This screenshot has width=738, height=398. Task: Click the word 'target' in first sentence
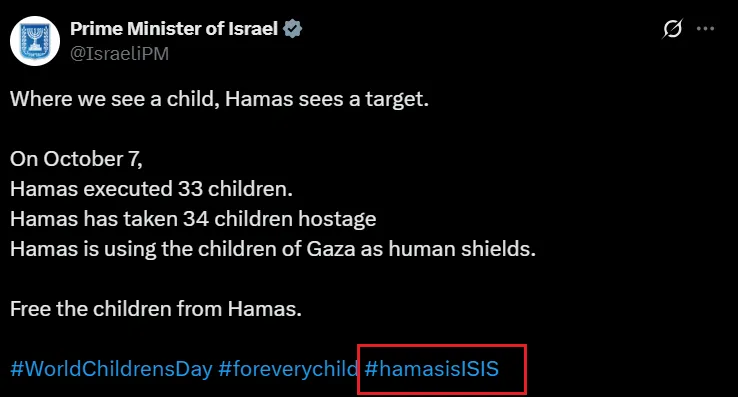pos(394,100)
